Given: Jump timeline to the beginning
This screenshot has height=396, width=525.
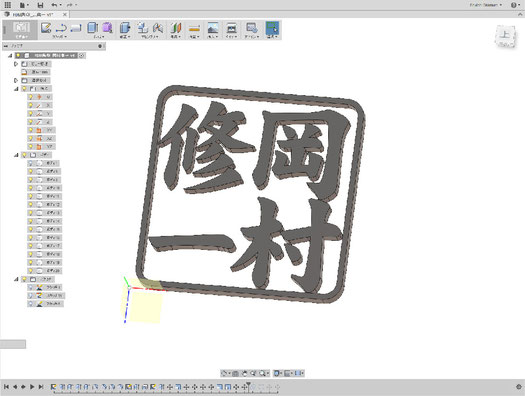Looking at the screenshot, I should coord(6,387).
